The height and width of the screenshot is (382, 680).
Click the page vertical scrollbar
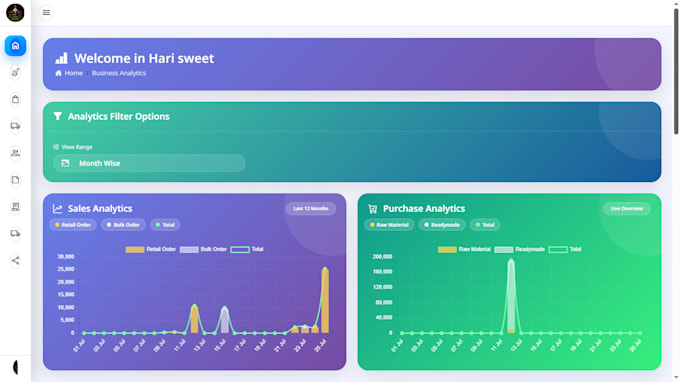676,72
